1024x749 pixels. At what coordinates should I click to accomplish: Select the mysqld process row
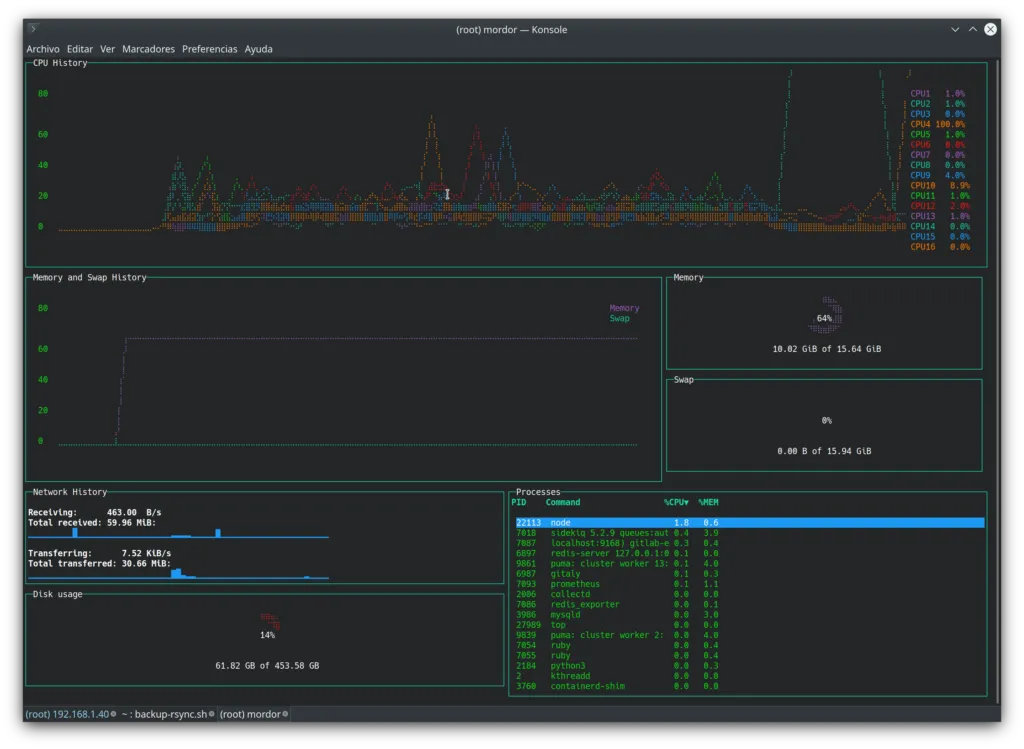[x=750, y=614]
